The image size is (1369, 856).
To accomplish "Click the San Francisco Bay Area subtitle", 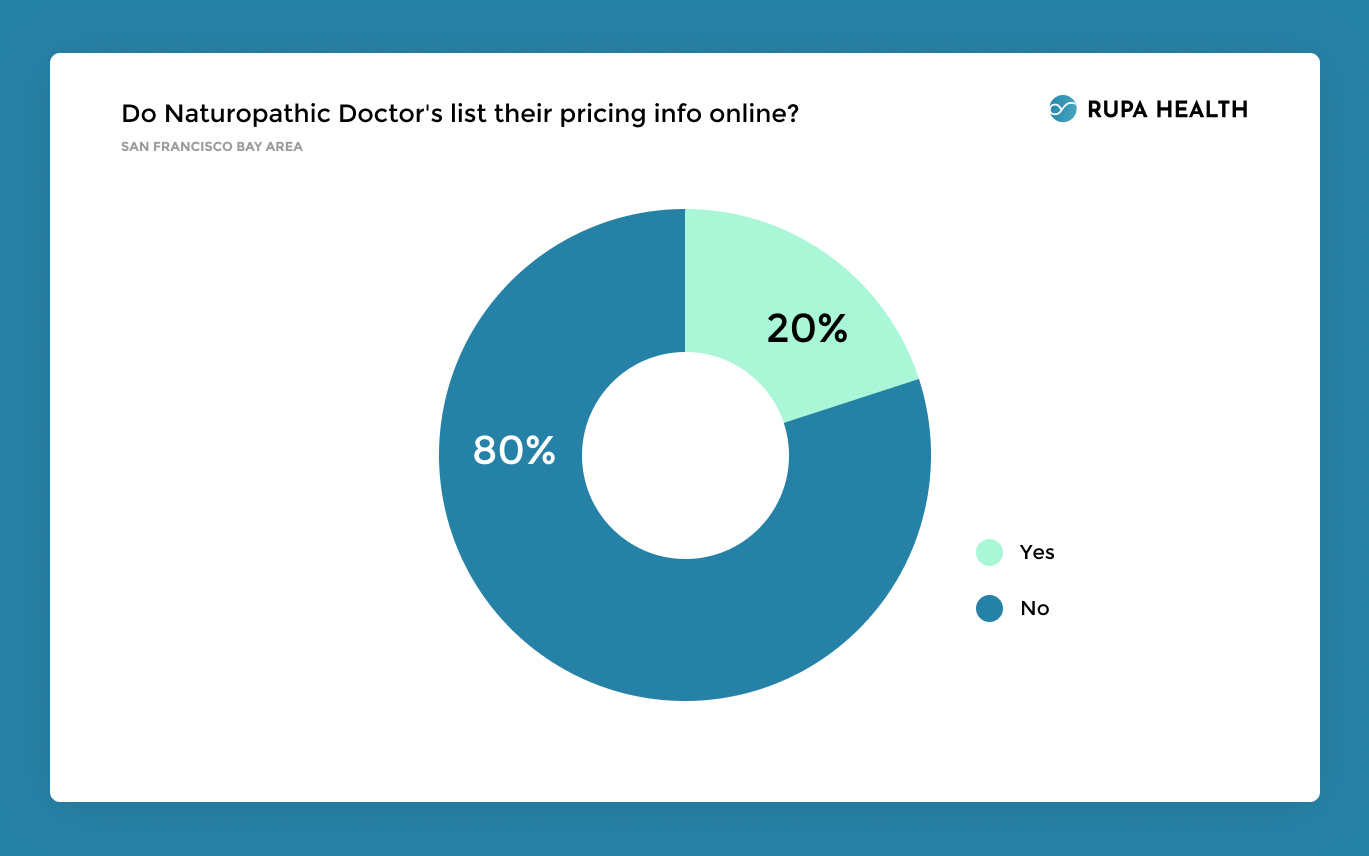I will pos(212,147).
